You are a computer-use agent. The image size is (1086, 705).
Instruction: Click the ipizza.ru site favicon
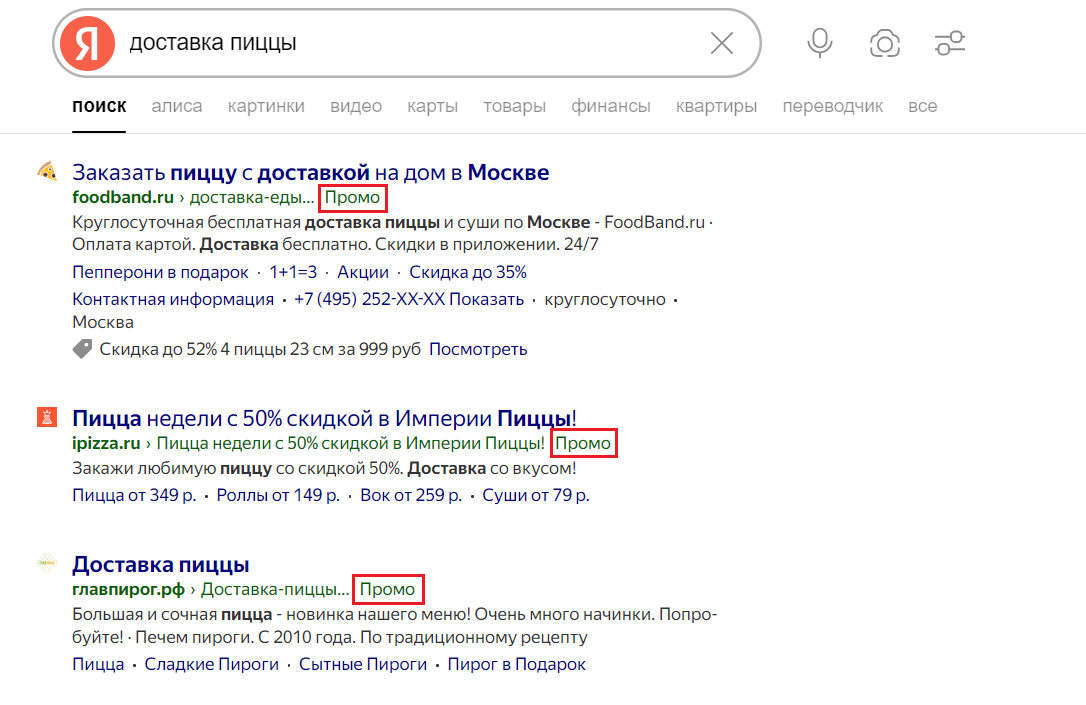tap(46, 416)
